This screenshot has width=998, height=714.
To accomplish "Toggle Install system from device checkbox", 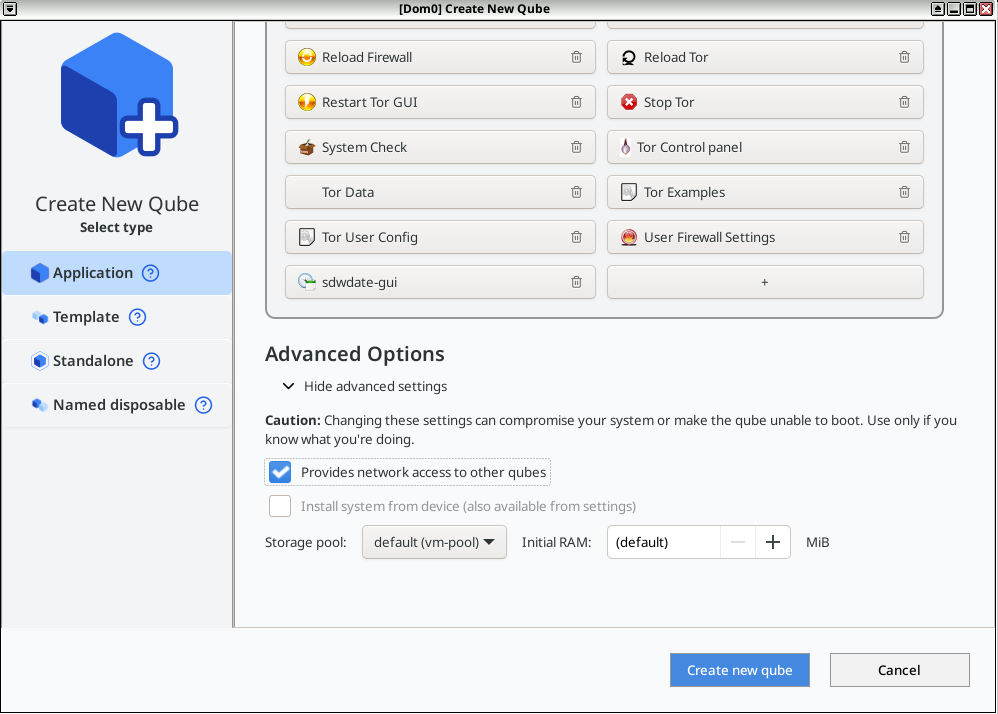I will point(280,506).
